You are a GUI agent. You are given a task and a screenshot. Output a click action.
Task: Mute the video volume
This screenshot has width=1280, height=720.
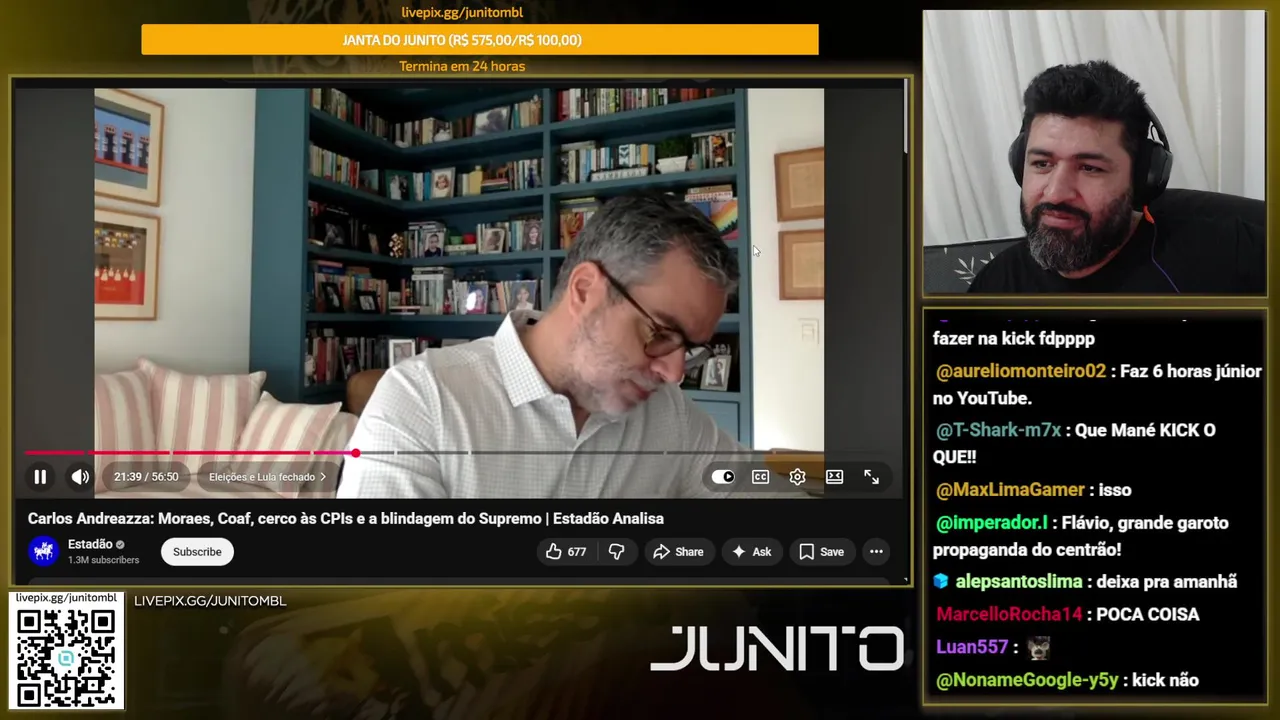[80, 477]
